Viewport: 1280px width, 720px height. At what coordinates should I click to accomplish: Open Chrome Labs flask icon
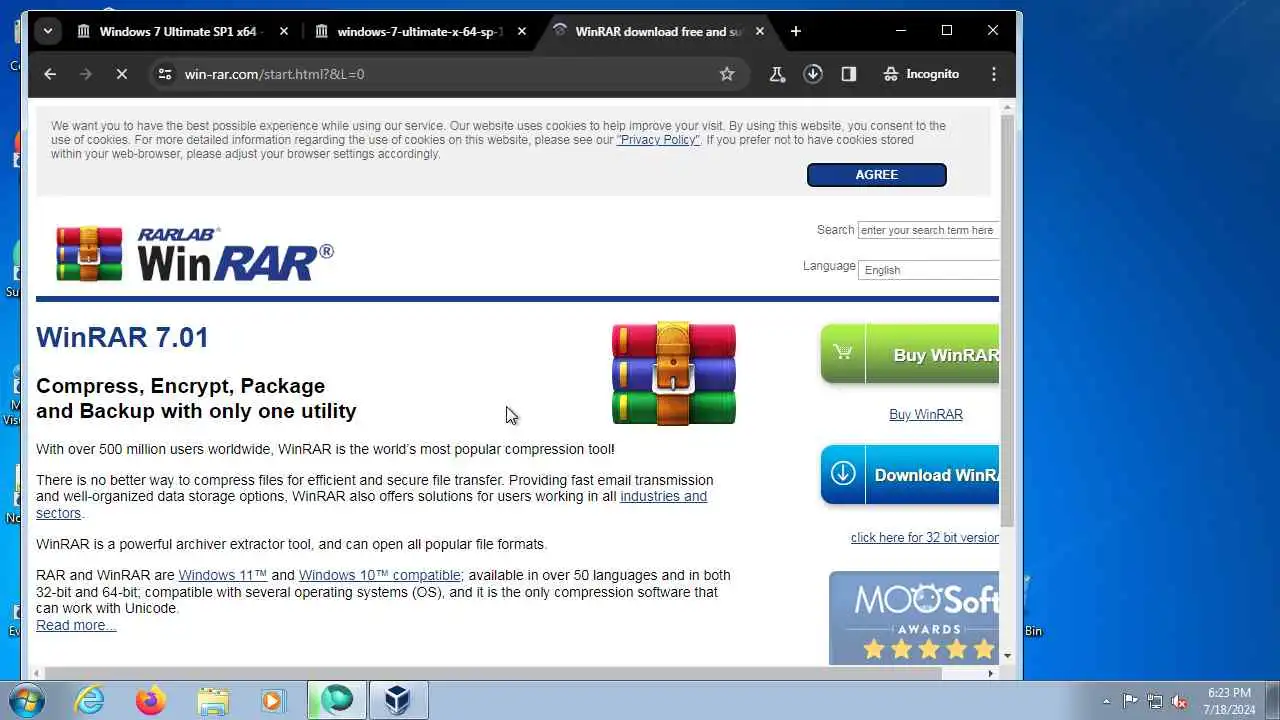tap(777, 74)
